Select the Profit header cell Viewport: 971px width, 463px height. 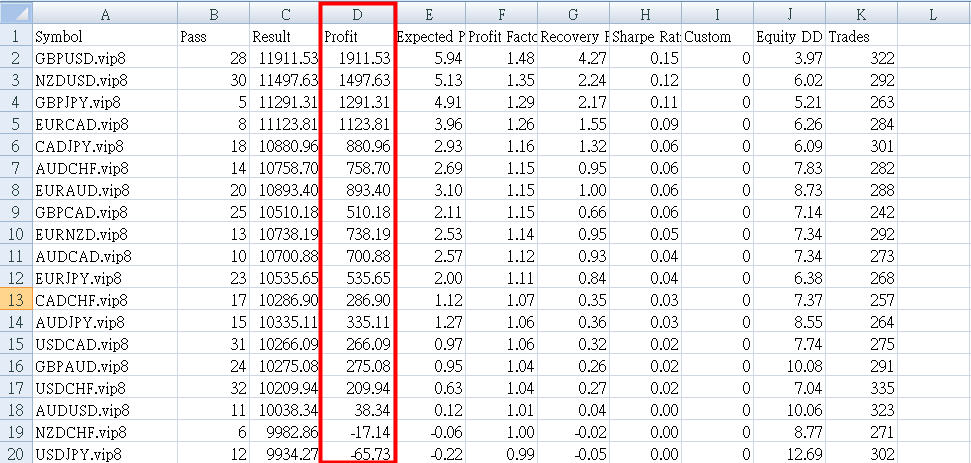click(x=357, y=36)
